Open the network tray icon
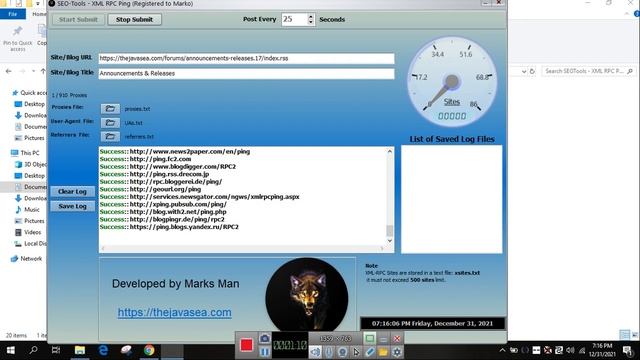This screenshot has height=360, width=640. click(x=582, y=350)
